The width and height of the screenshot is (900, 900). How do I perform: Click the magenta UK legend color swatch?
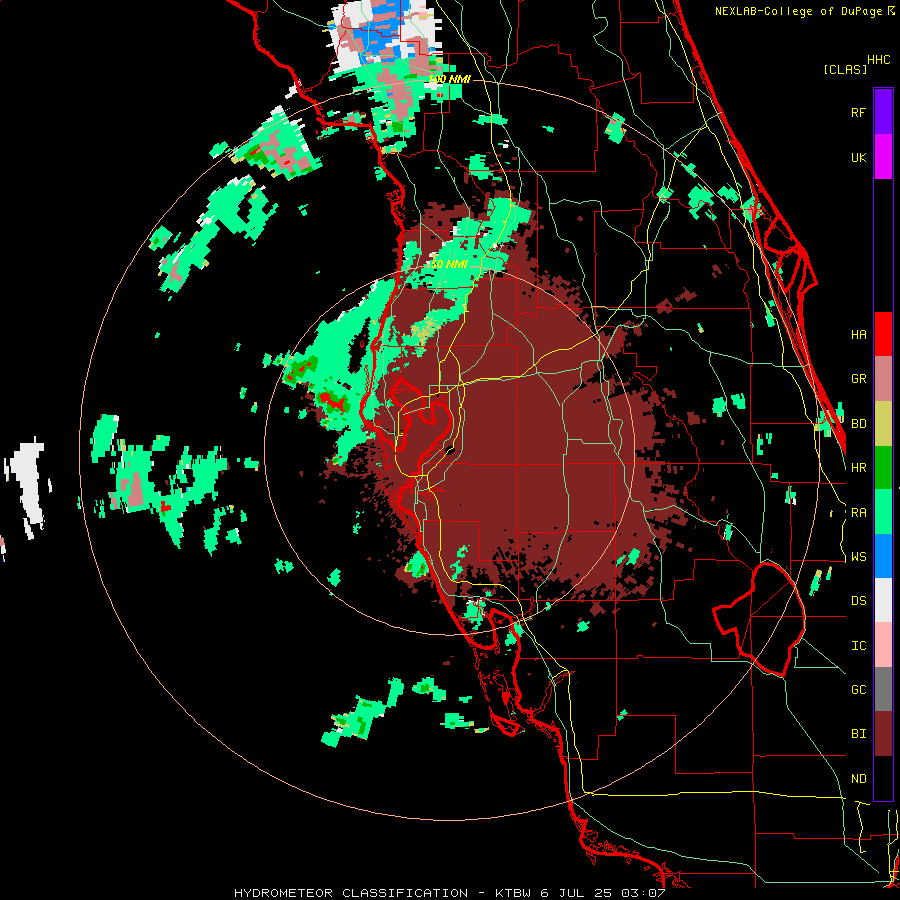883,157
